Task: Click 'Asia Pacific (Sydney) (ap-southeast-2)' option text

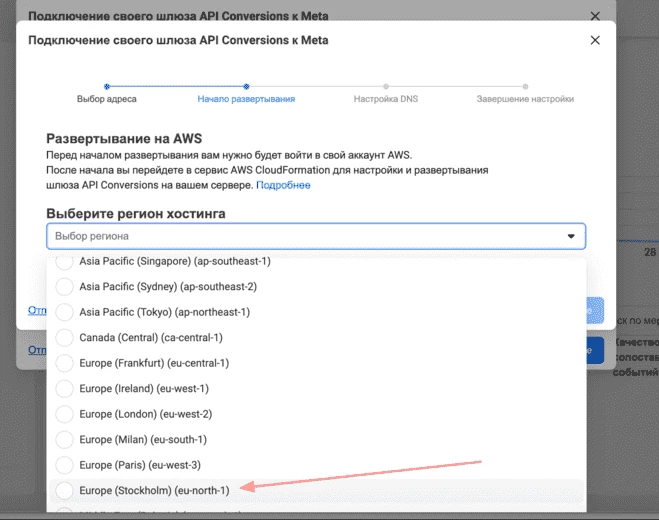Action: click(x=168, y=287)
